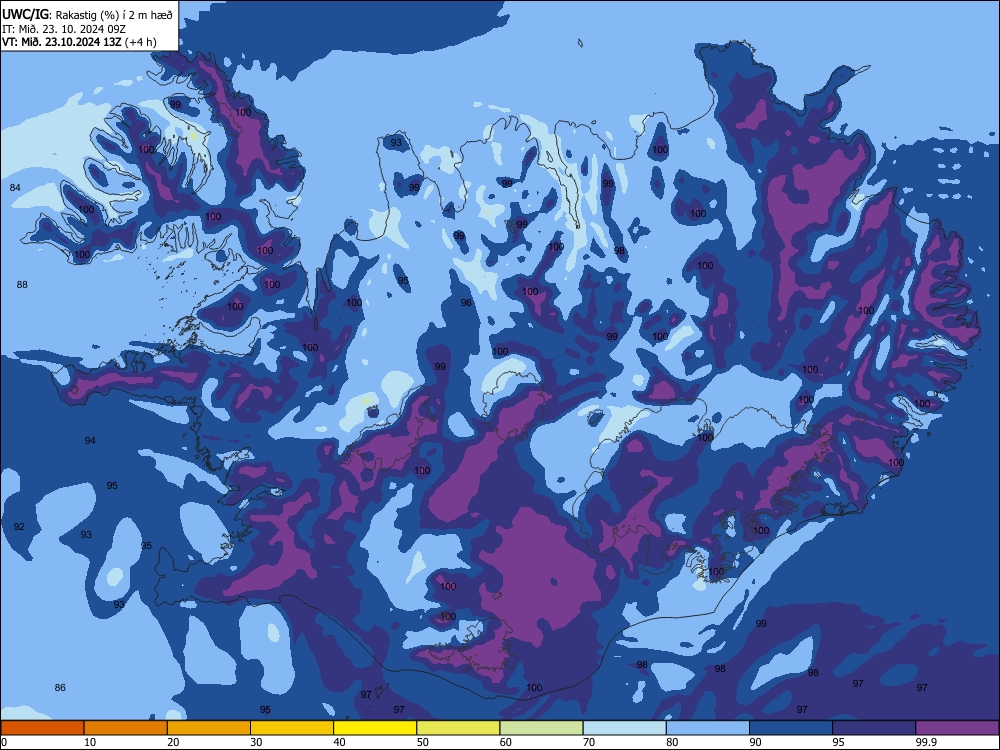Click the '92' humidity value over the ocean
This screenshot has height=750, width=1000.
tap(19, 527)
